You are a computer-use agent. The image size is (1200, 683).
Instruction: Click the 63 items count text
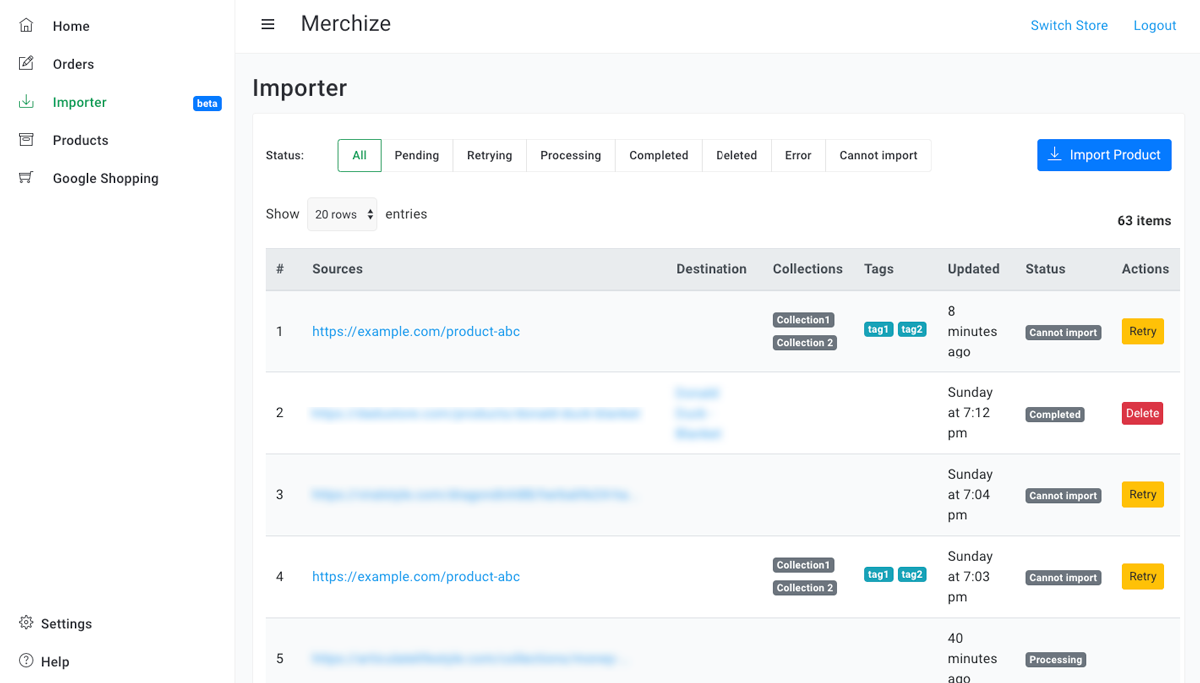coord(1144,221)
